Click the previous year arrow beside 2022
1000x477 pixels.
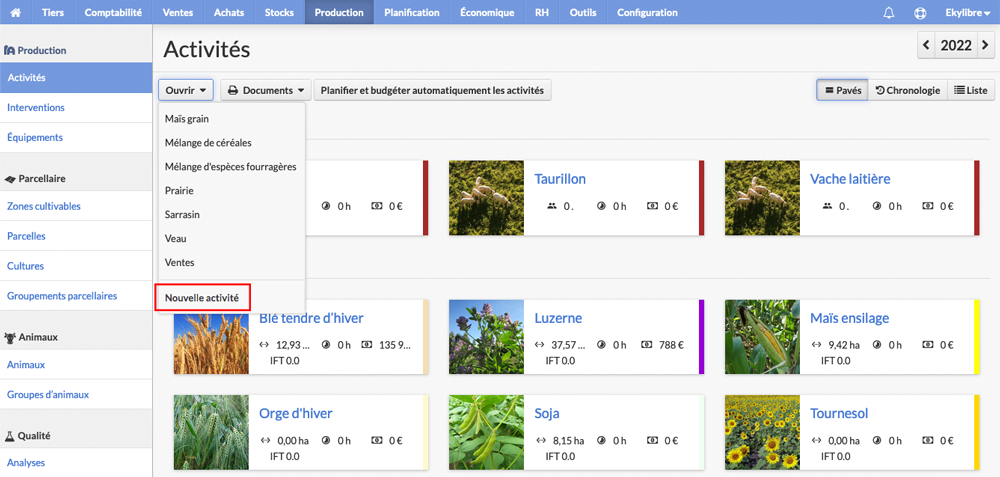tap(927, 45)
